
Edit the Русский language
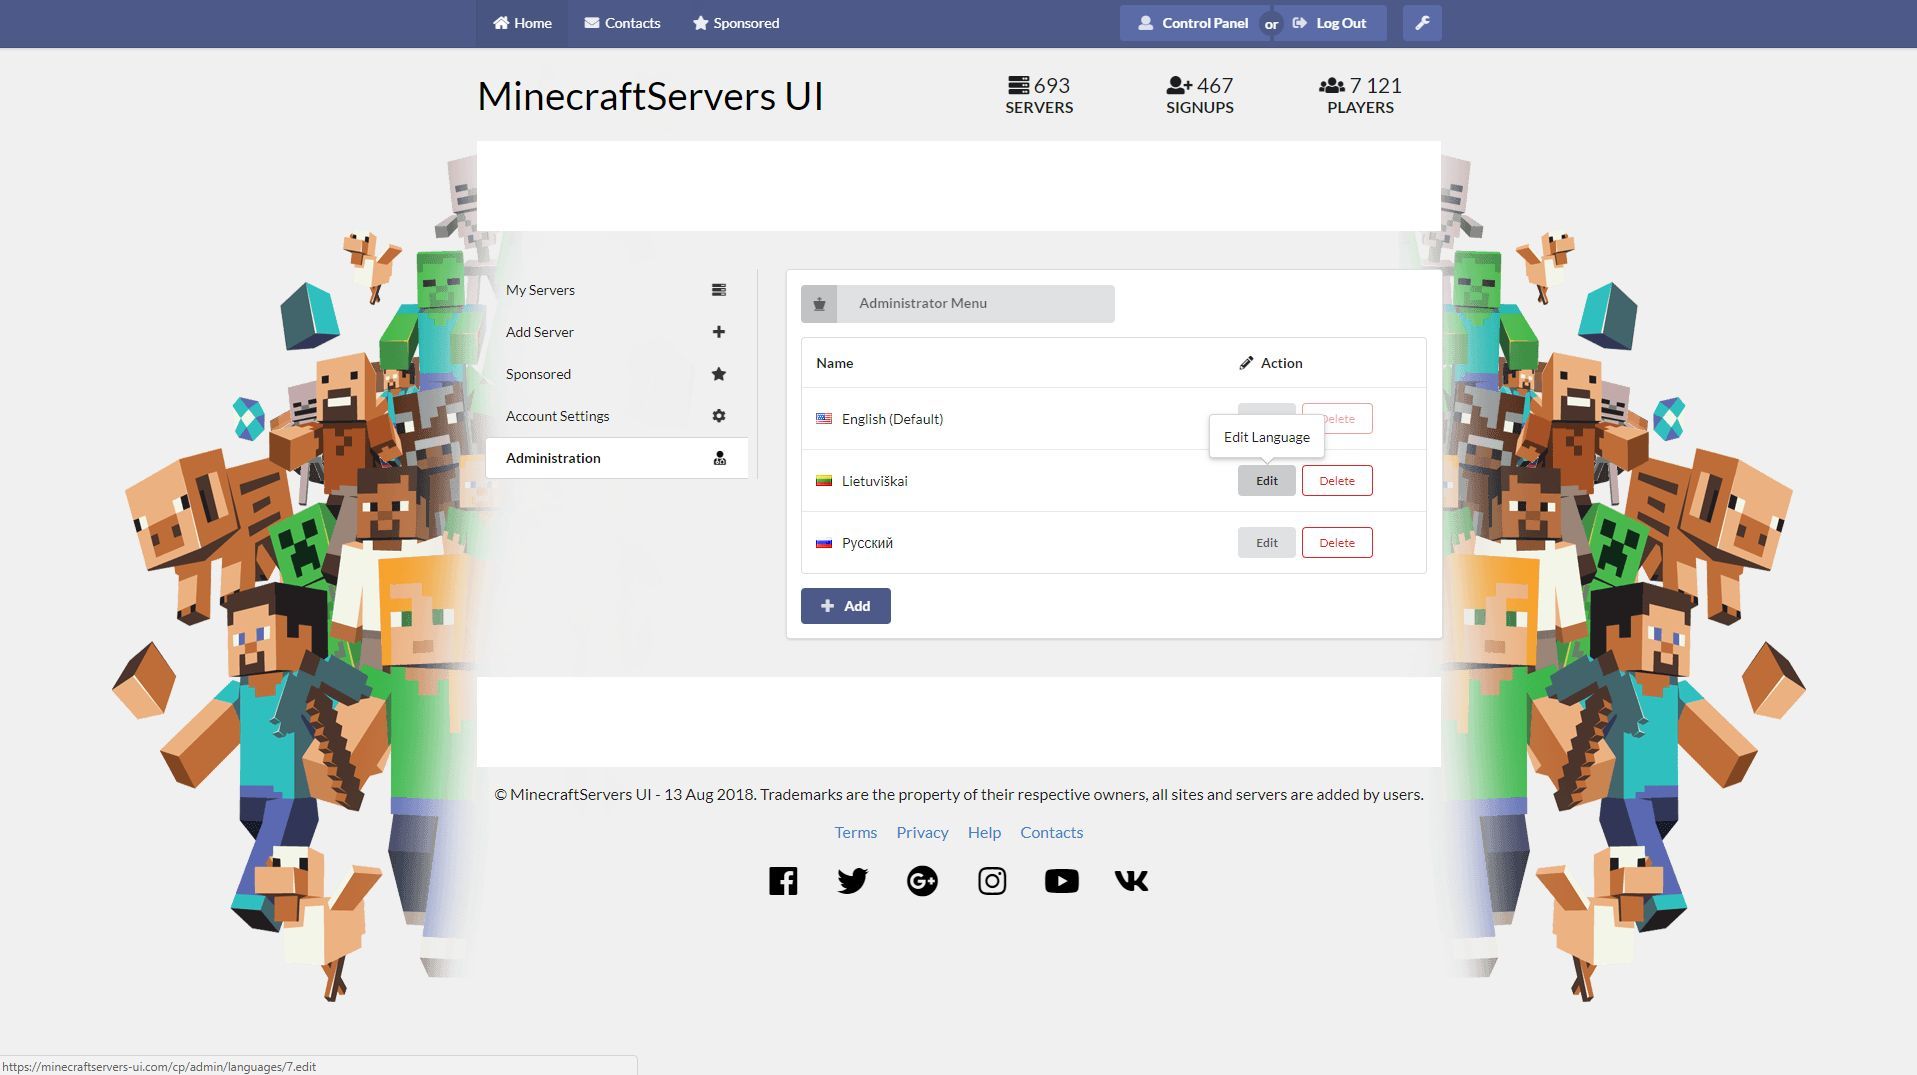point(1266,543)
